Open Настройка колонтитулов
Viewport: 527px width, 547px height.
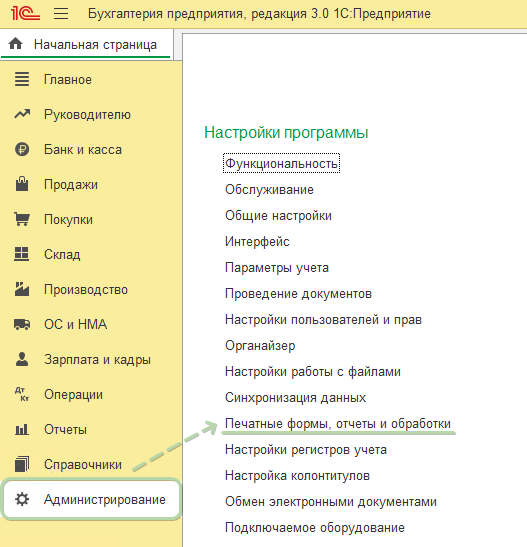pyautogui.click(x=297, y=475)
